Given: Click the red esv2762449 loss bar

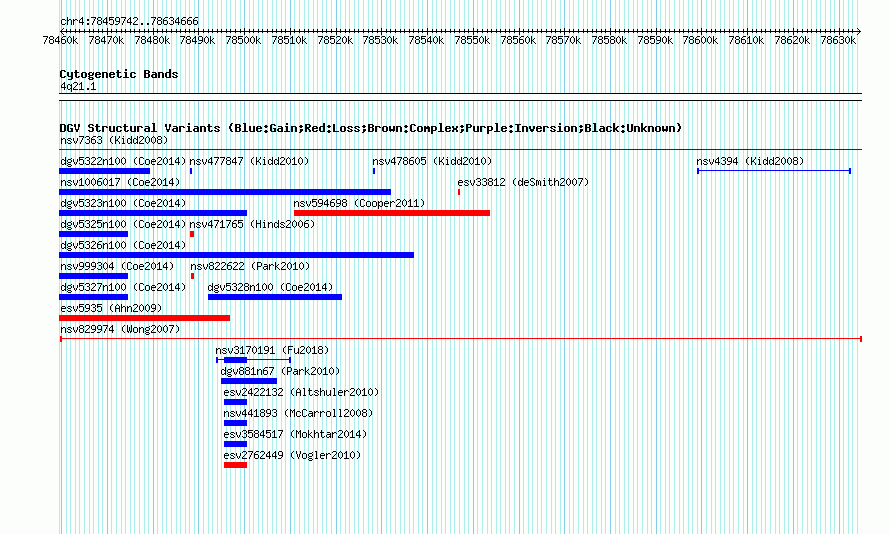Looking at the screenshot, I should point(236,465).
